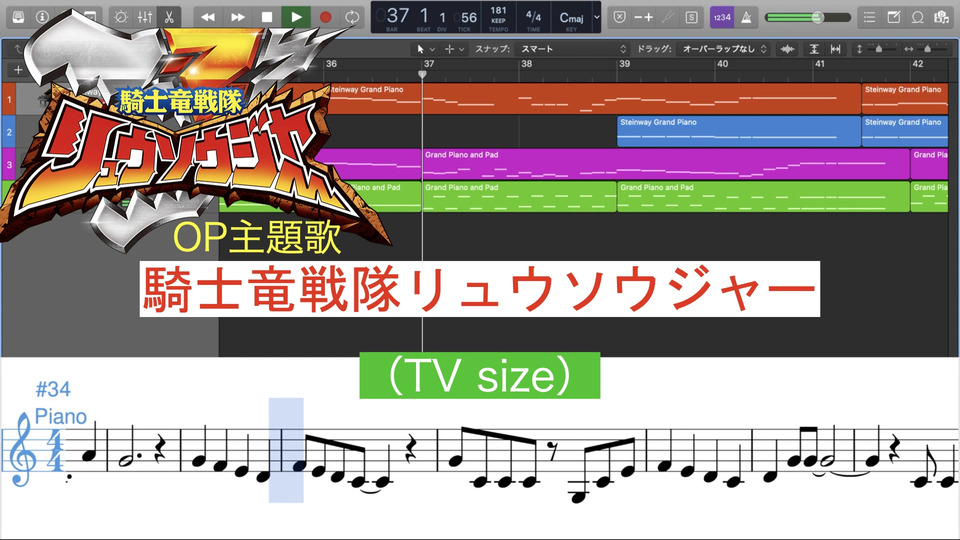This screenshot has width=960, height=540.
Task: Rewind the playhead
Action: (208, 17)
